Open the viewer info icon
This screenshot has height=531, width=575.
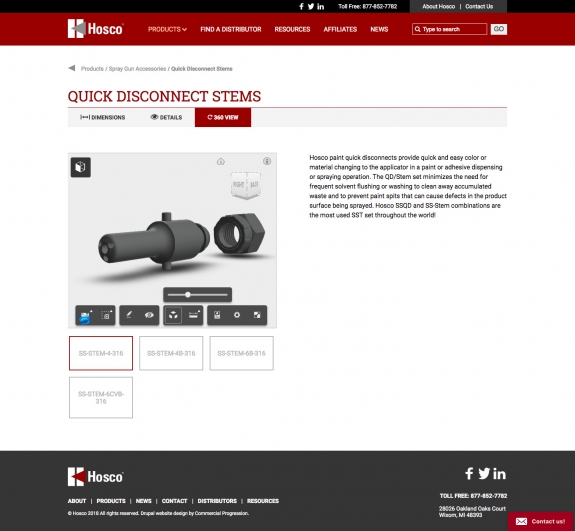tap(267, 161)
